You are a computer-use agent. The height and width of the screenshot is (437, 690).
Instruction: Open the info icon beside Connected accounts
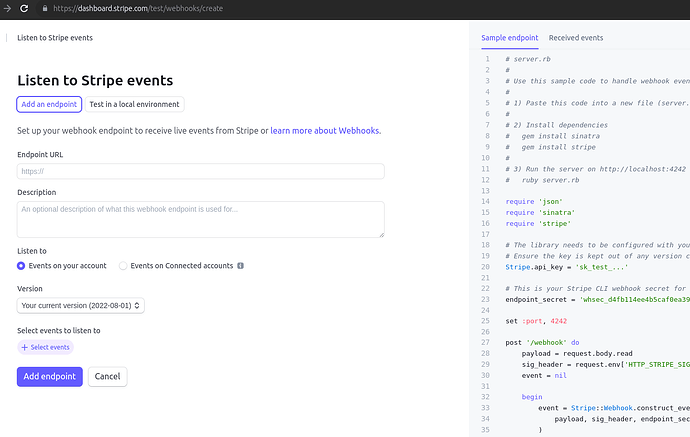240,266
